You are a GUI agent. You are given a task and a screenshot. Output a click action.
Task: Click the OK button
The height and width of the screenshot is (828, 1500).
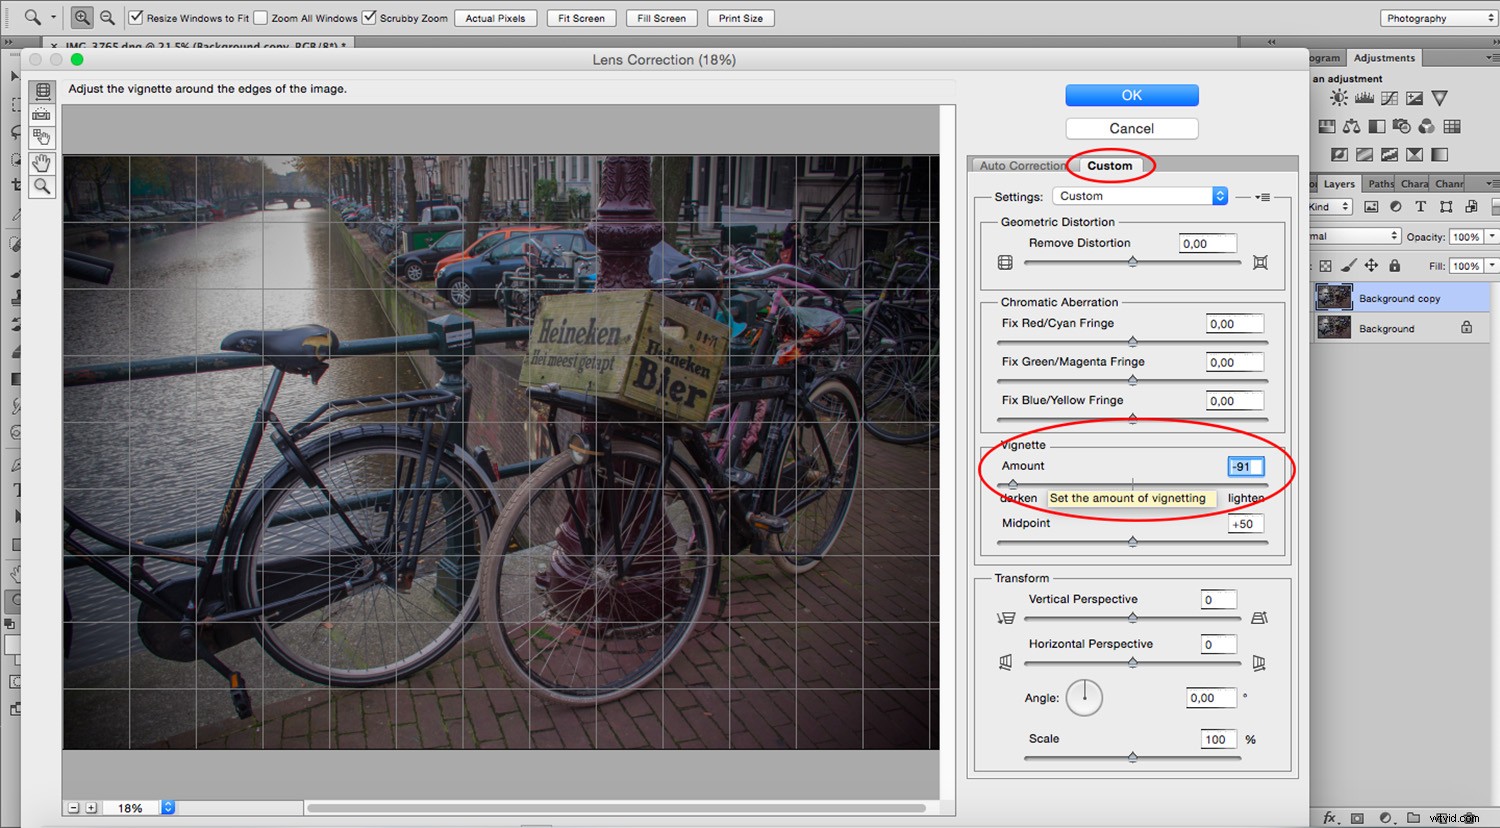[1131, 95]
